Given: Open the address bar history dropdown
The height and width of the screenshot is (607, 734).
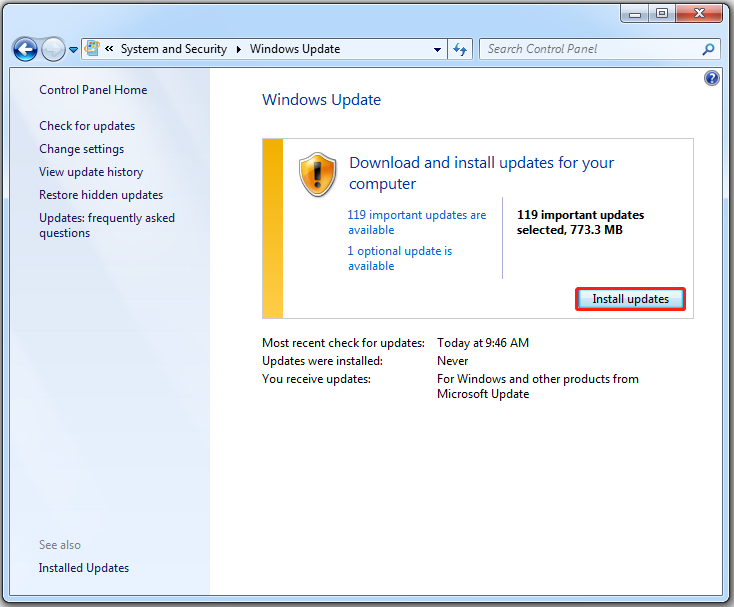Looking at the screenshot, I should pos(437,49).
